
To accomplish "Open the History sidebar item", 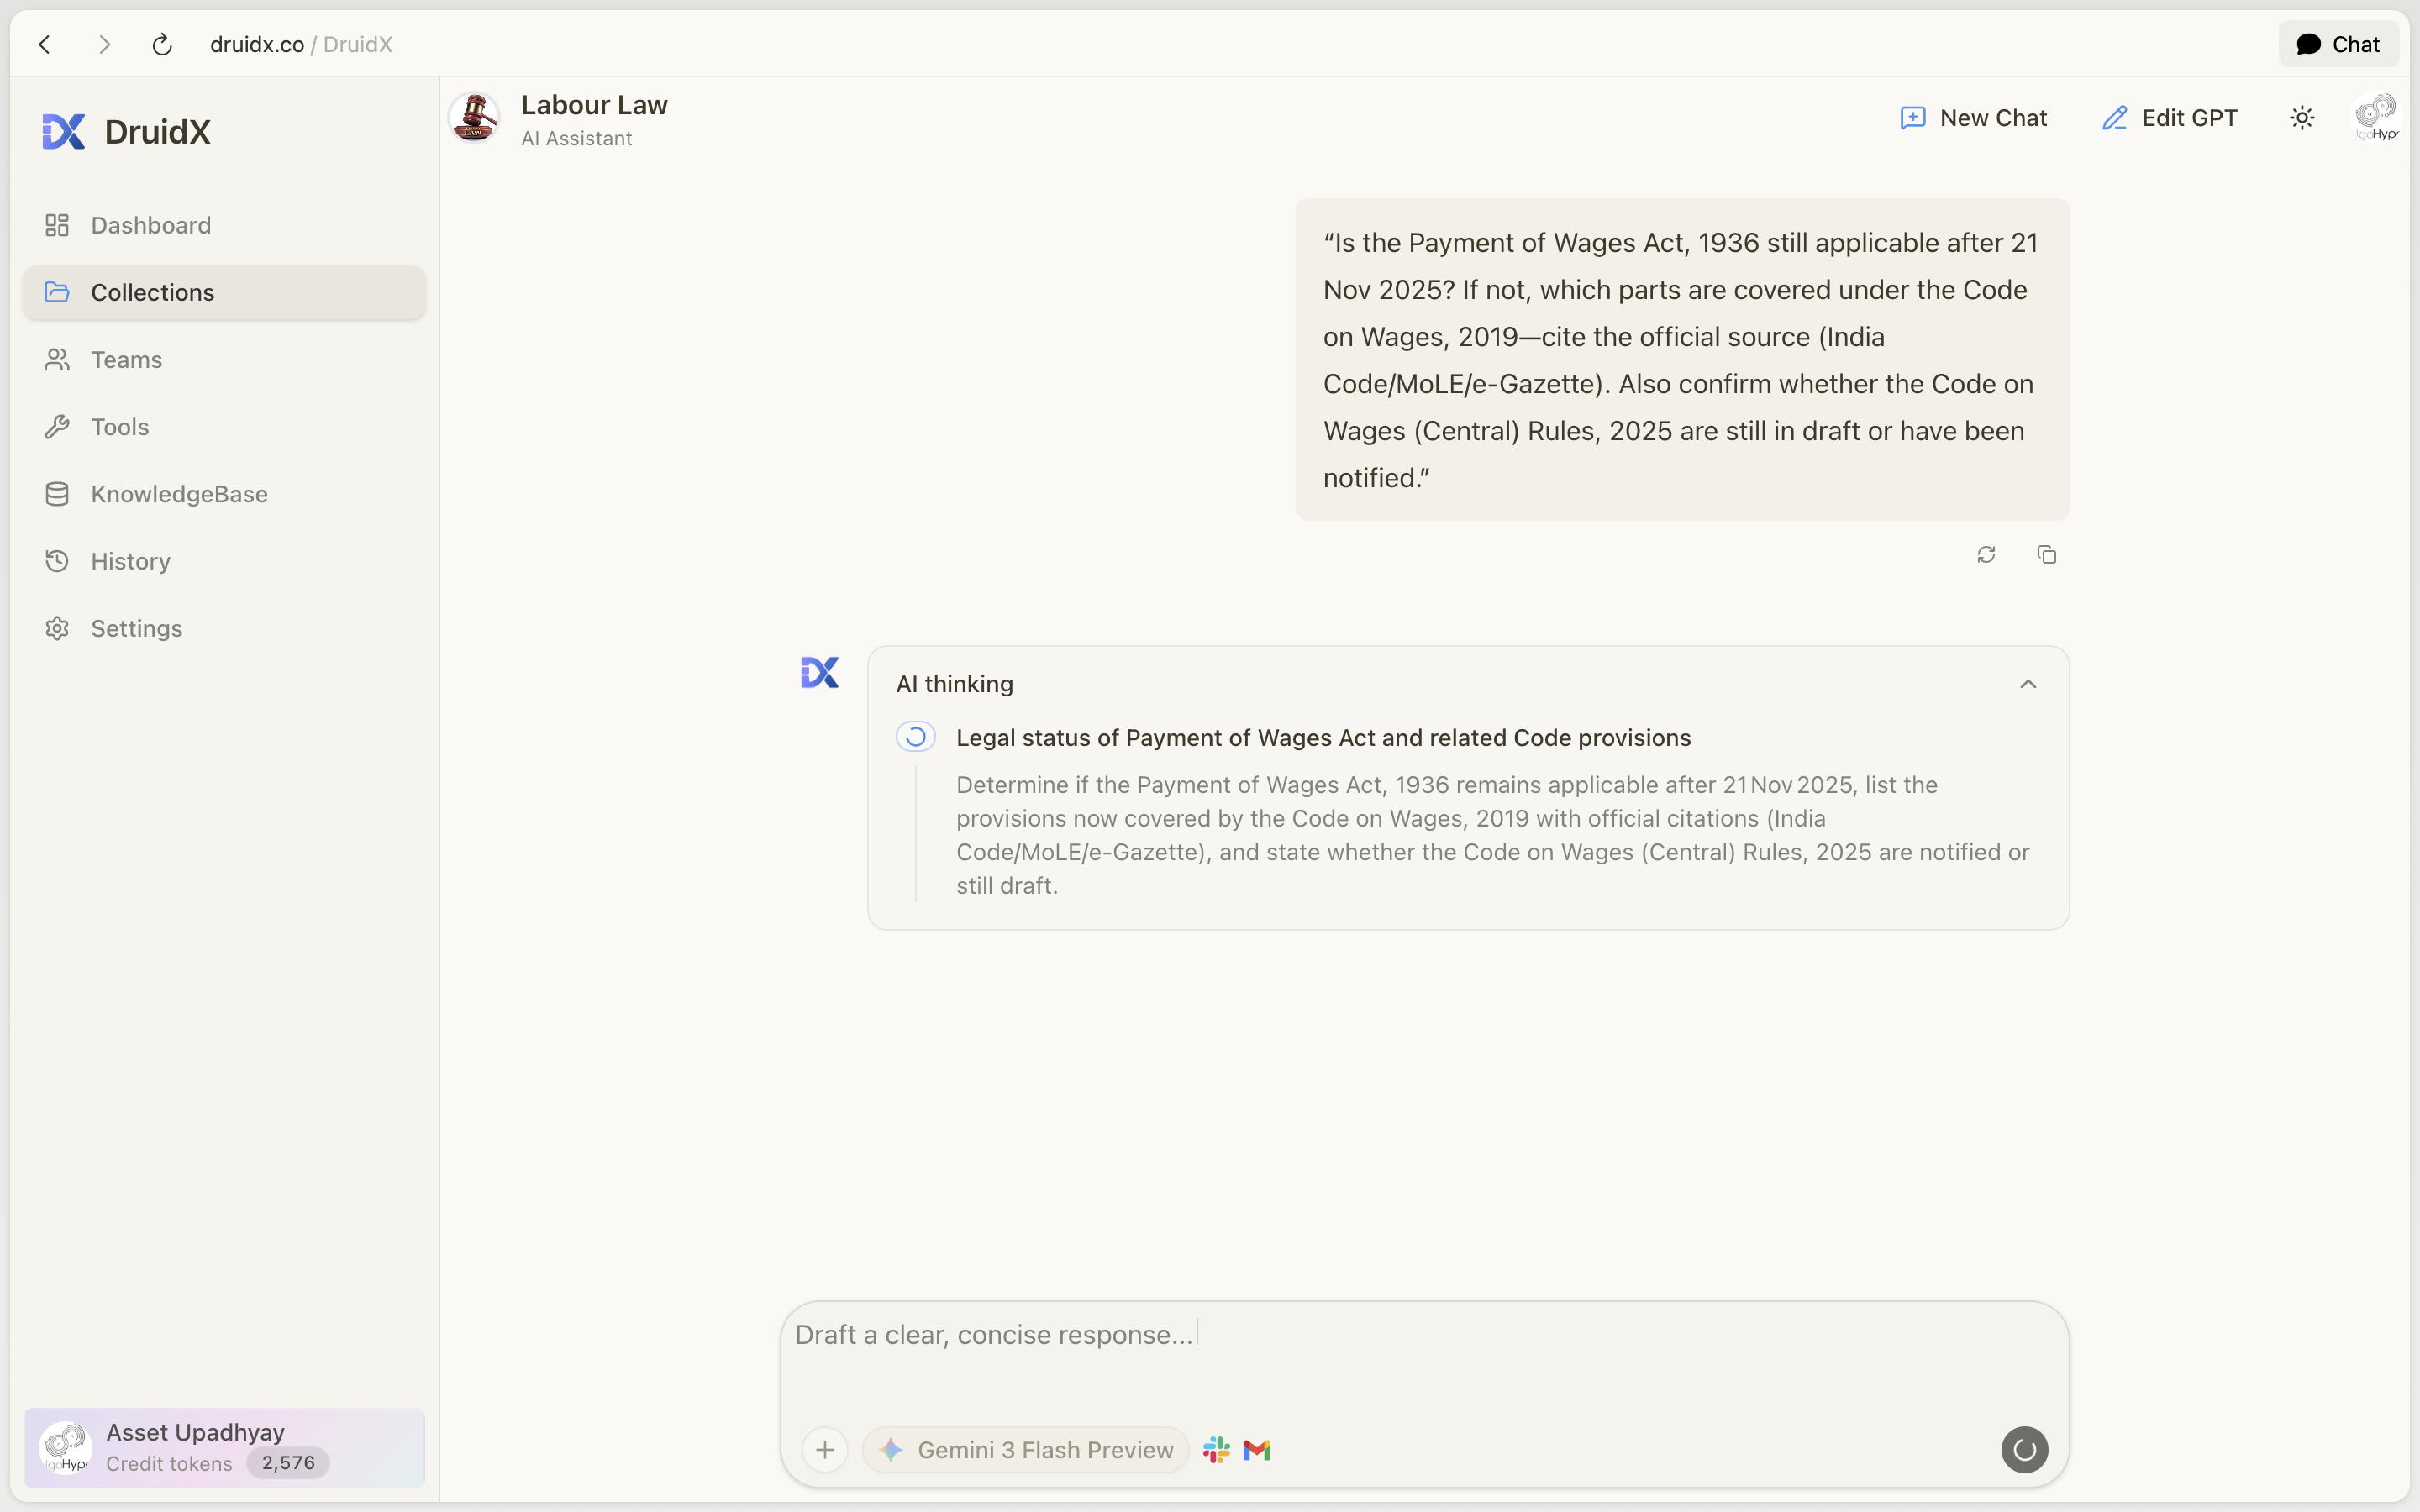I will 131,561.
